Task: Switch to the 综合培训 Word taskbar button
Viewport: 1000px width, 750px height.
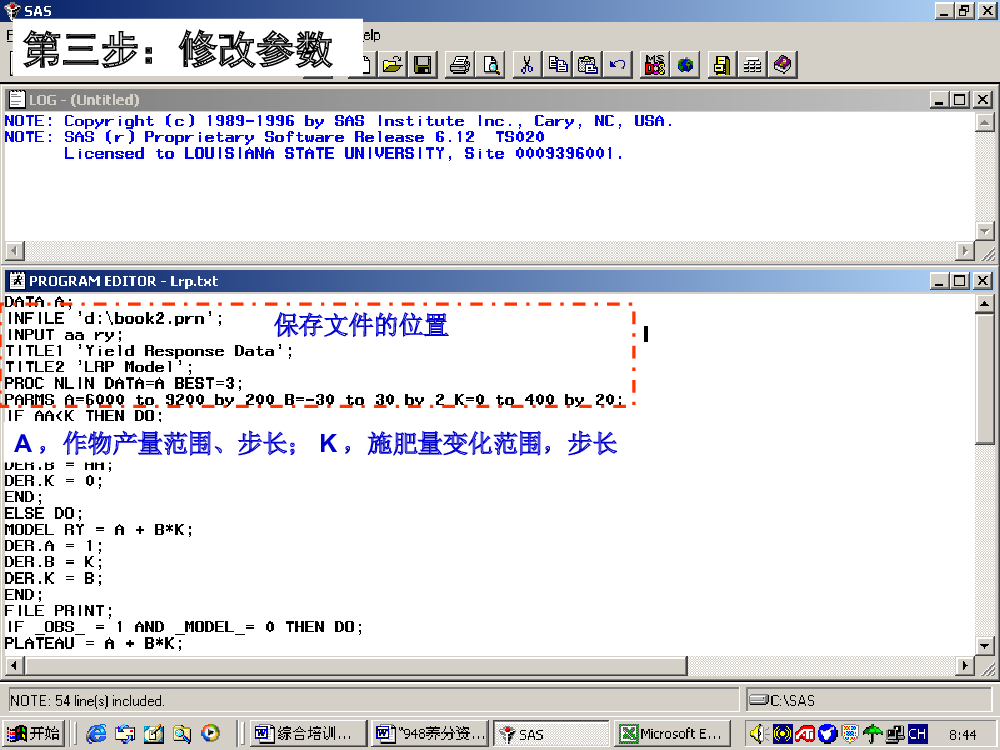Action: (x=307, y=733)
